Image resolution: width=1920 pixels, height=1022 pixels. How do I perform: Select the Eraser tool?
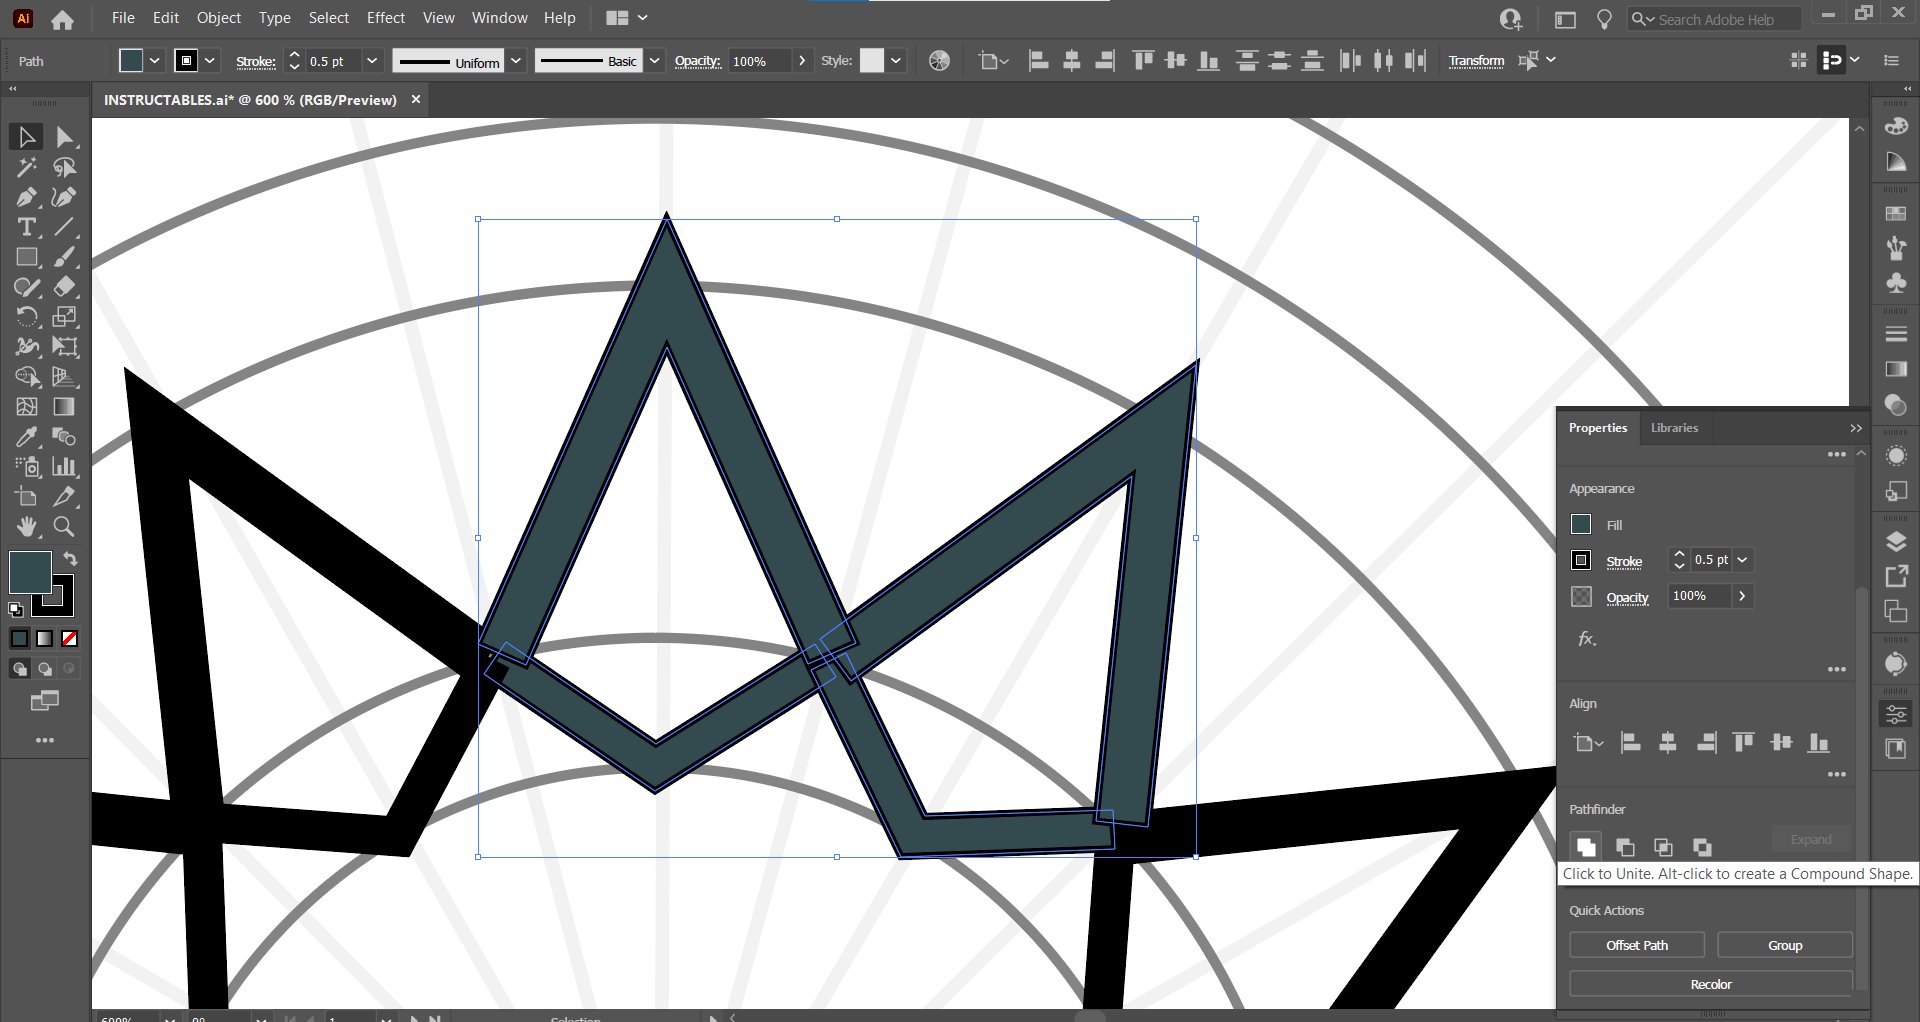(x=65, y=287)
